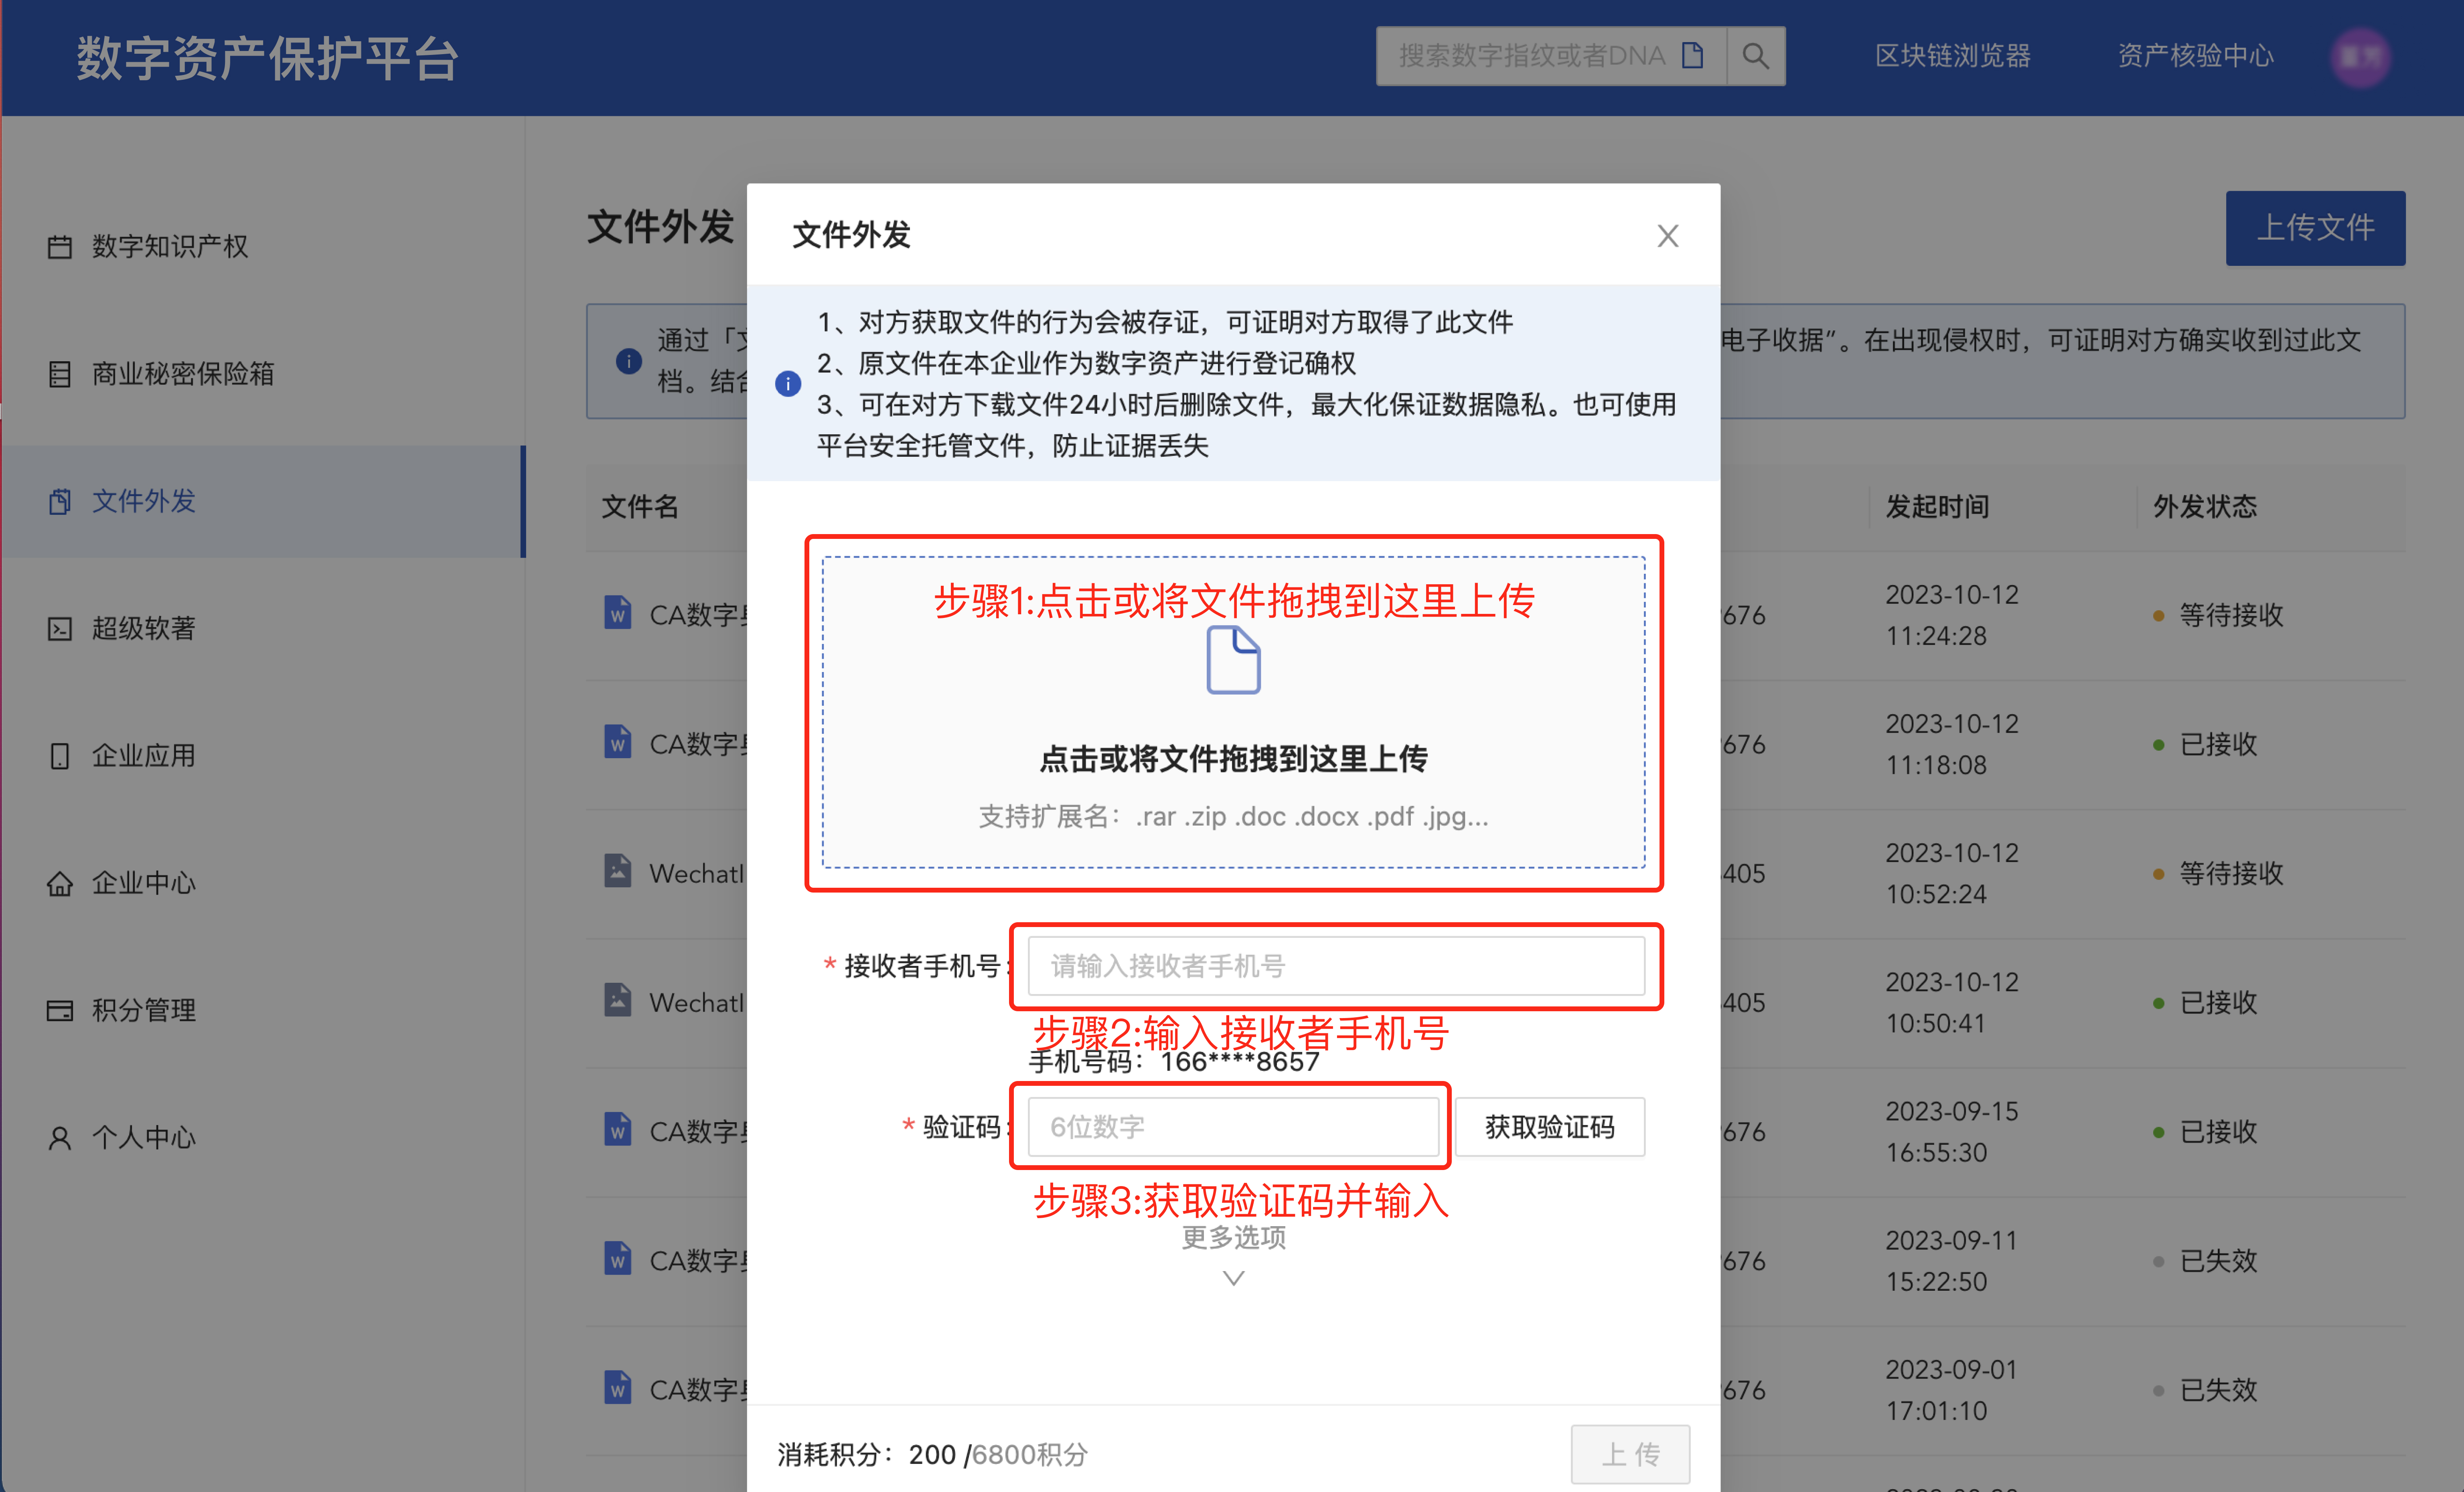Click 外发状态 column header
The width and height of the screenshot is (2464, 1492).
pyautogui.click(x=2204, y=507)
